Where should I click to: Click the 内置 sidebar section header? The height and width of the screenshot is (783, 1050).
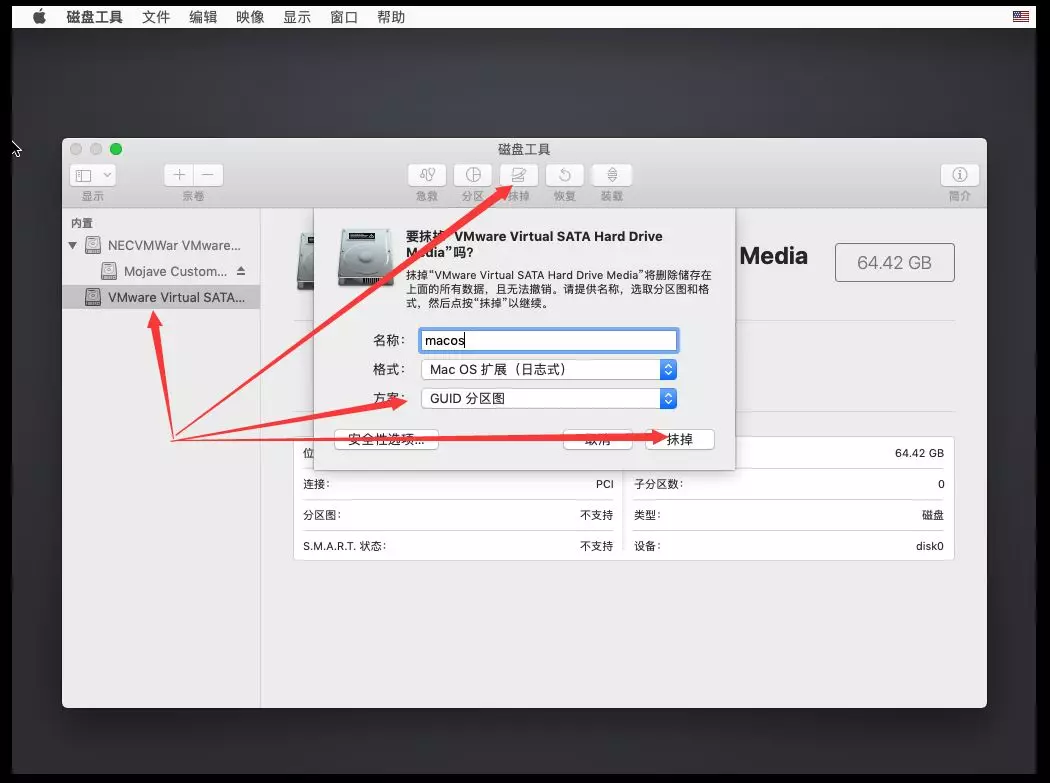[82, 223]
